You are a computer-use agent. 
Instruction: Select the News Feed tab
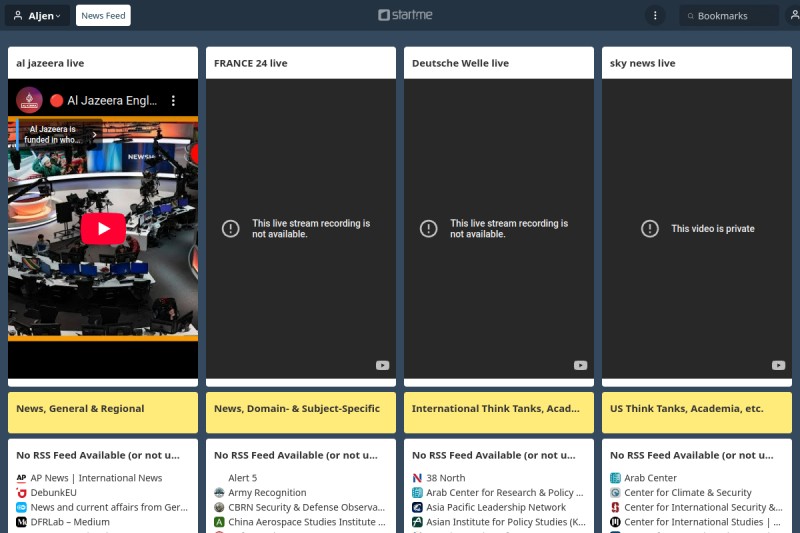click(103, 15)
